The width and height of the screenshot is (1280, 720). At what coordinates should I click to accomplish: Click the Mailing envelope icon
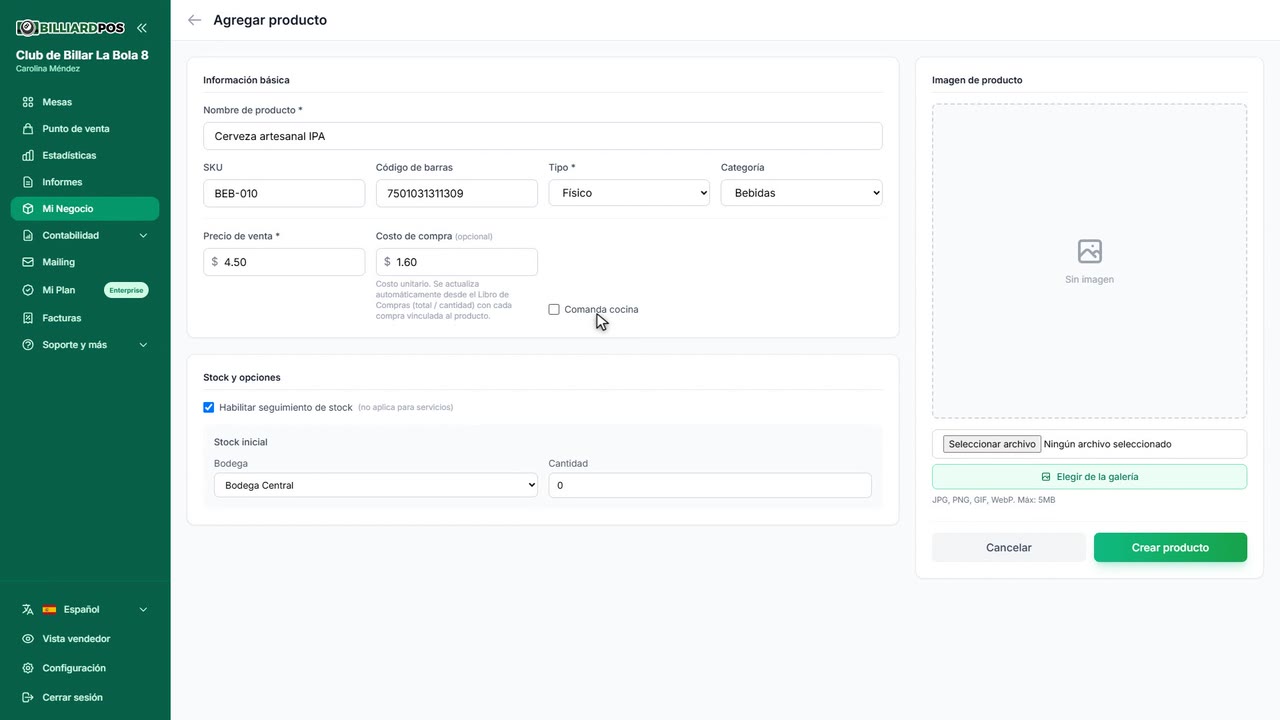[x=28, y=262]
